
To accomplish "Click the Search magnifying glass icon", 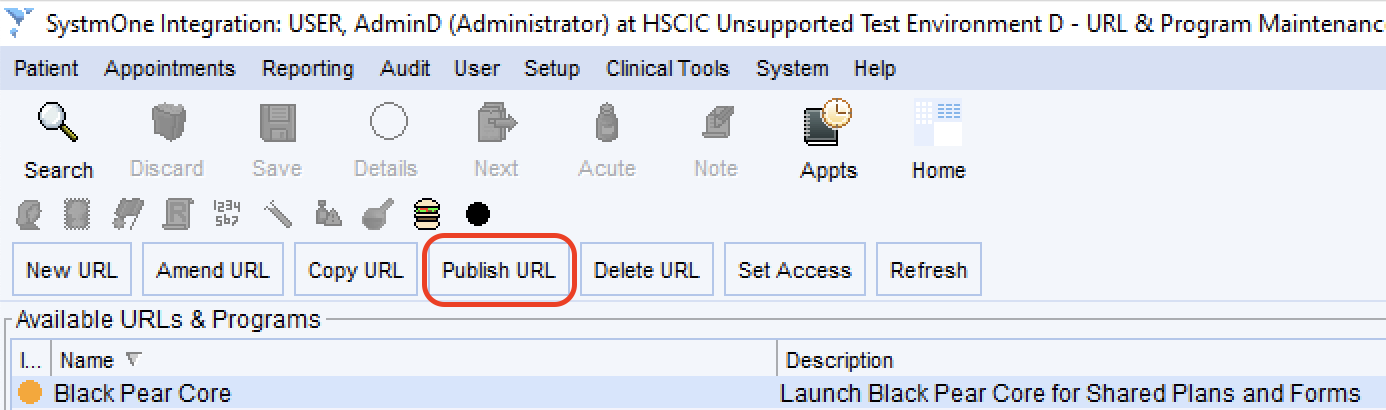I will click(x=57, y=122).
